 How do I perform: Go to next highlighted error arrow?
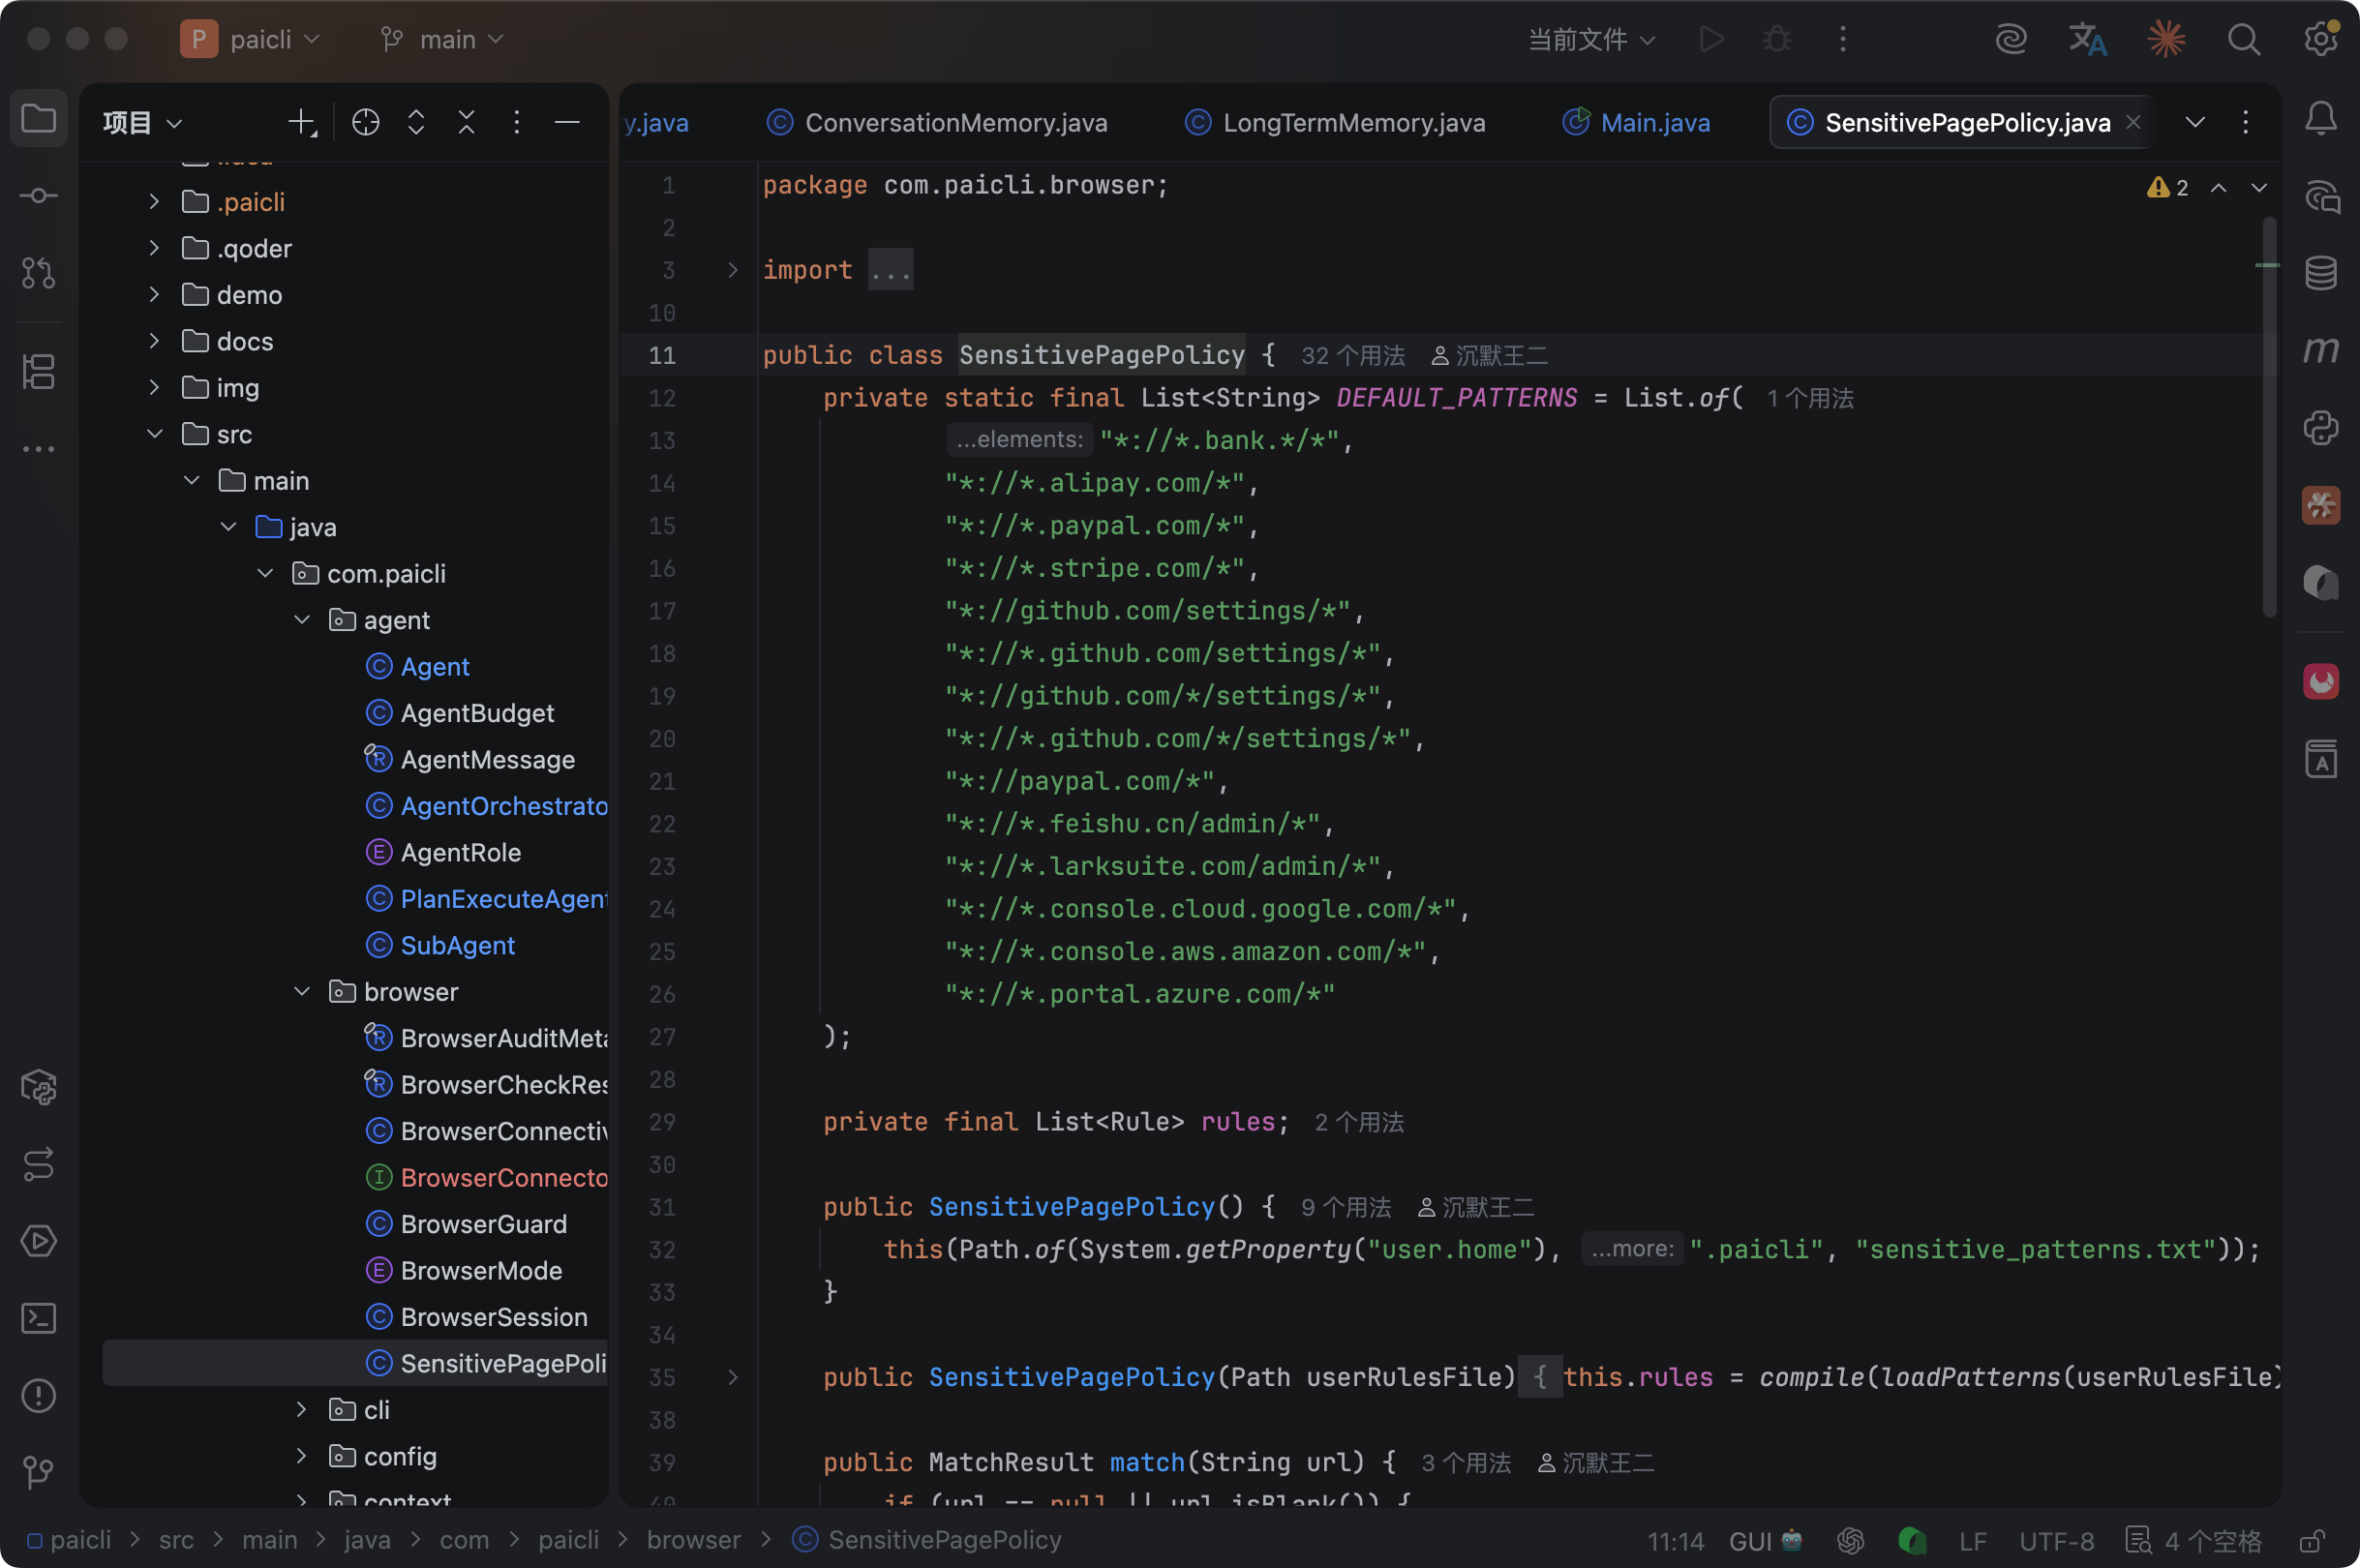click(2258, 188)
